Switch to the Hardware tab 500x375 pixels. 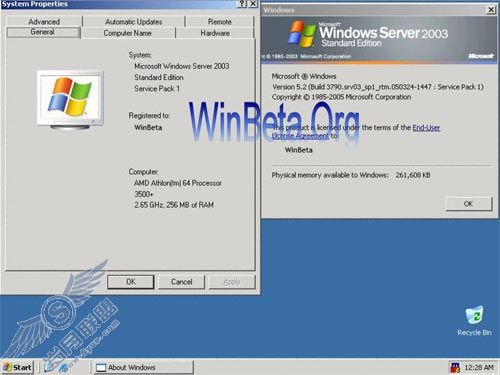215,33
